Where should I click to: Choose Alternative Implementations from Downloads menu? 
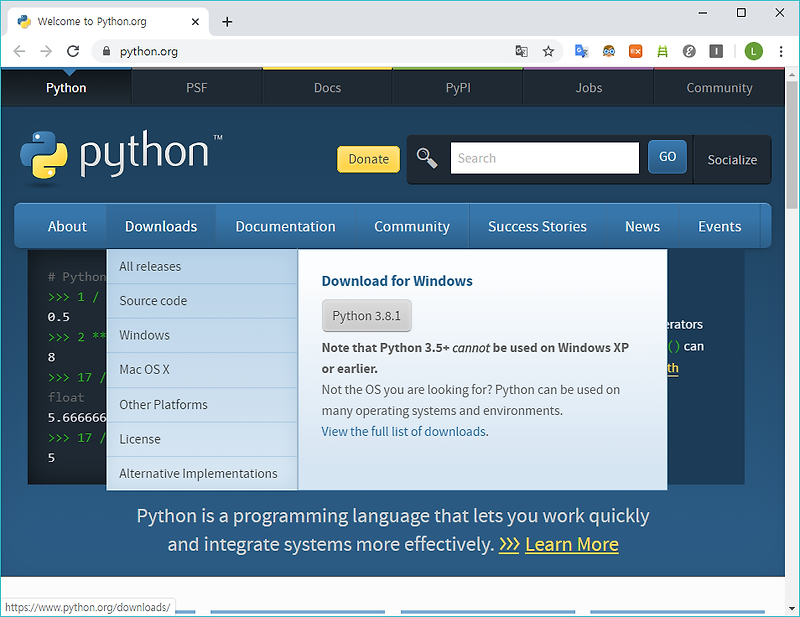click(202, 474)
